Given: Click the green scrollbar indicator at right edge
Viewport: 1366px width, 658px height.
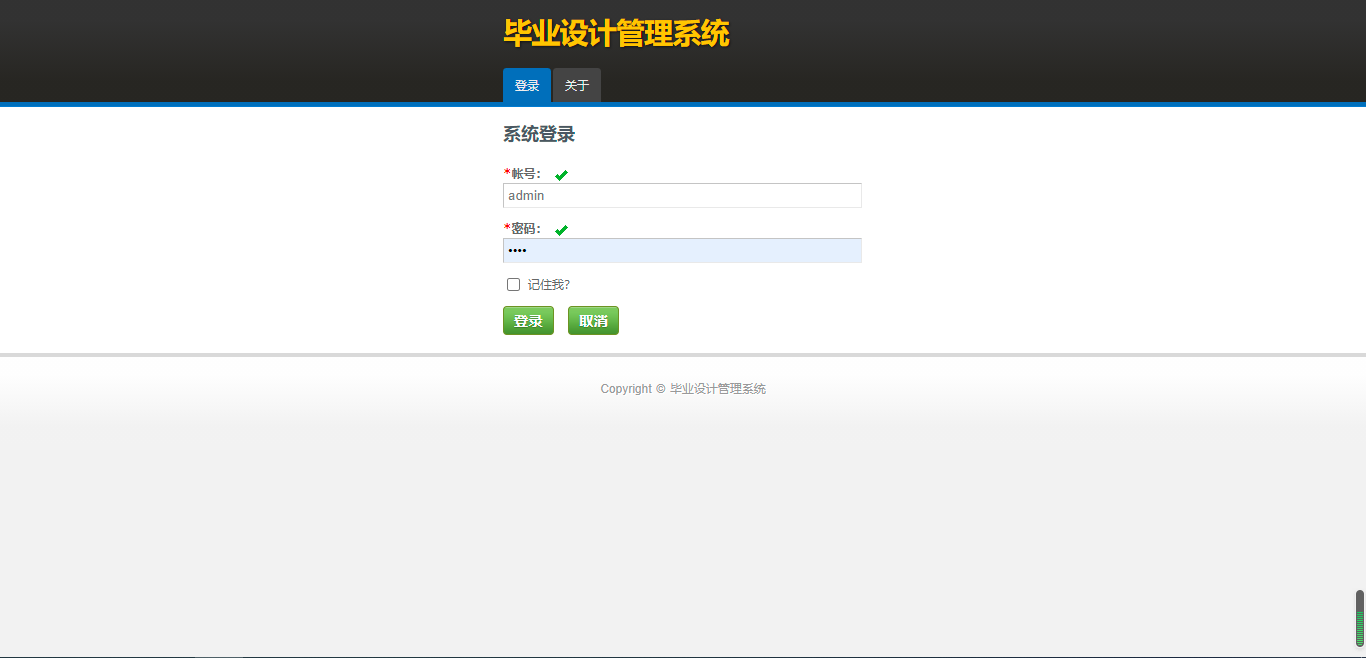Looking at the screenshot, I should click(x=1360, y=618).
